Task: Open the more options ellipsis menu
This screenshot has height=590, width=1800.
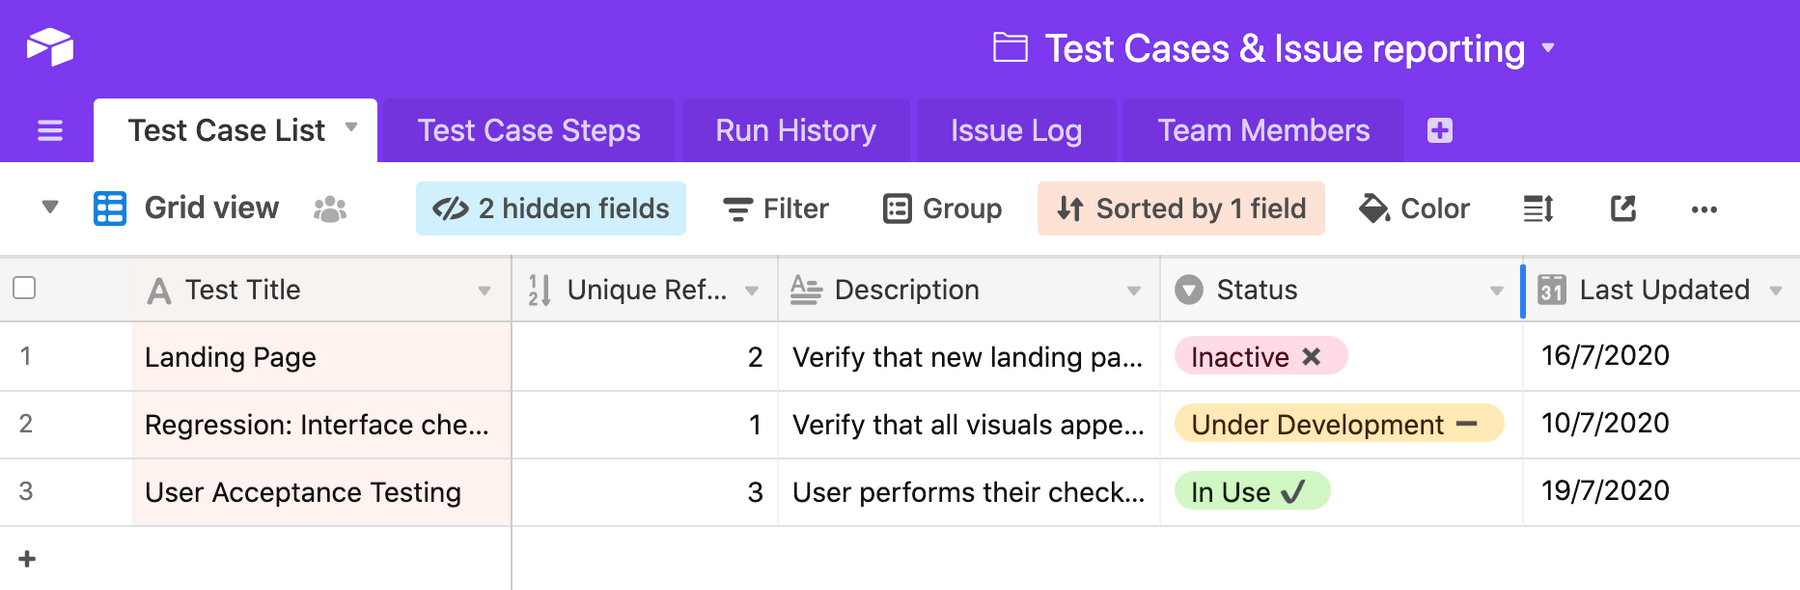Action: tap(1703, 209)
